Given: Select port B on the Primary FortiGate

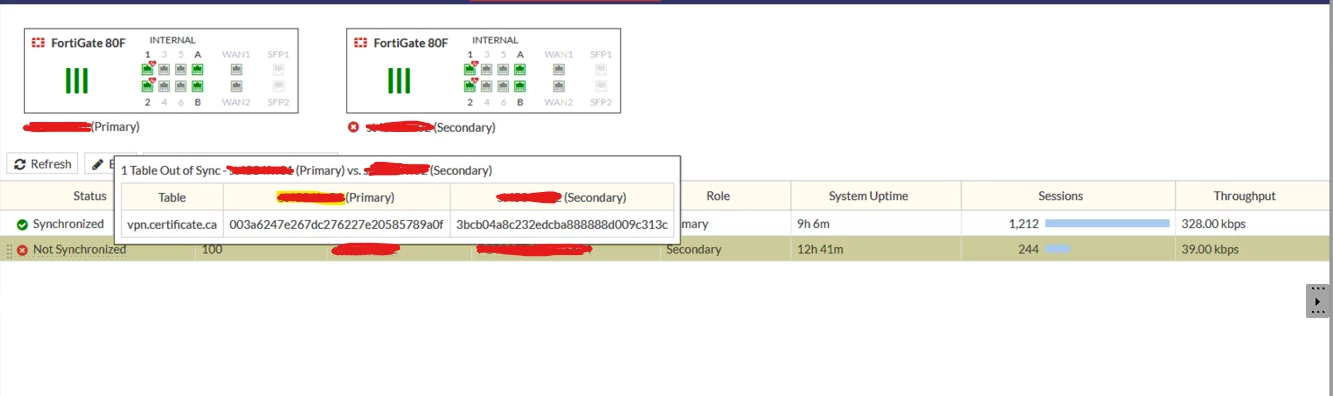Looking at the screenshot, I should coord(198,86).
